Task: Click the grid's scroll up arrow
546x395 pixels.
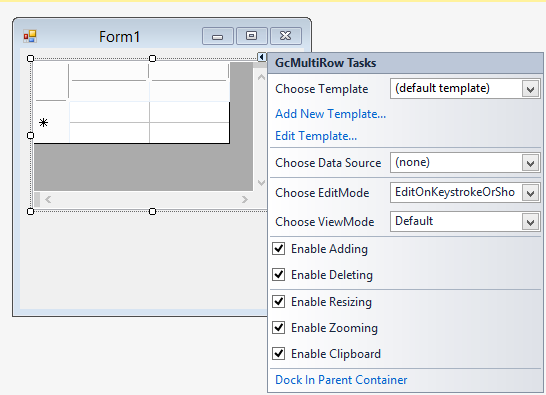Action: point(261,77)
